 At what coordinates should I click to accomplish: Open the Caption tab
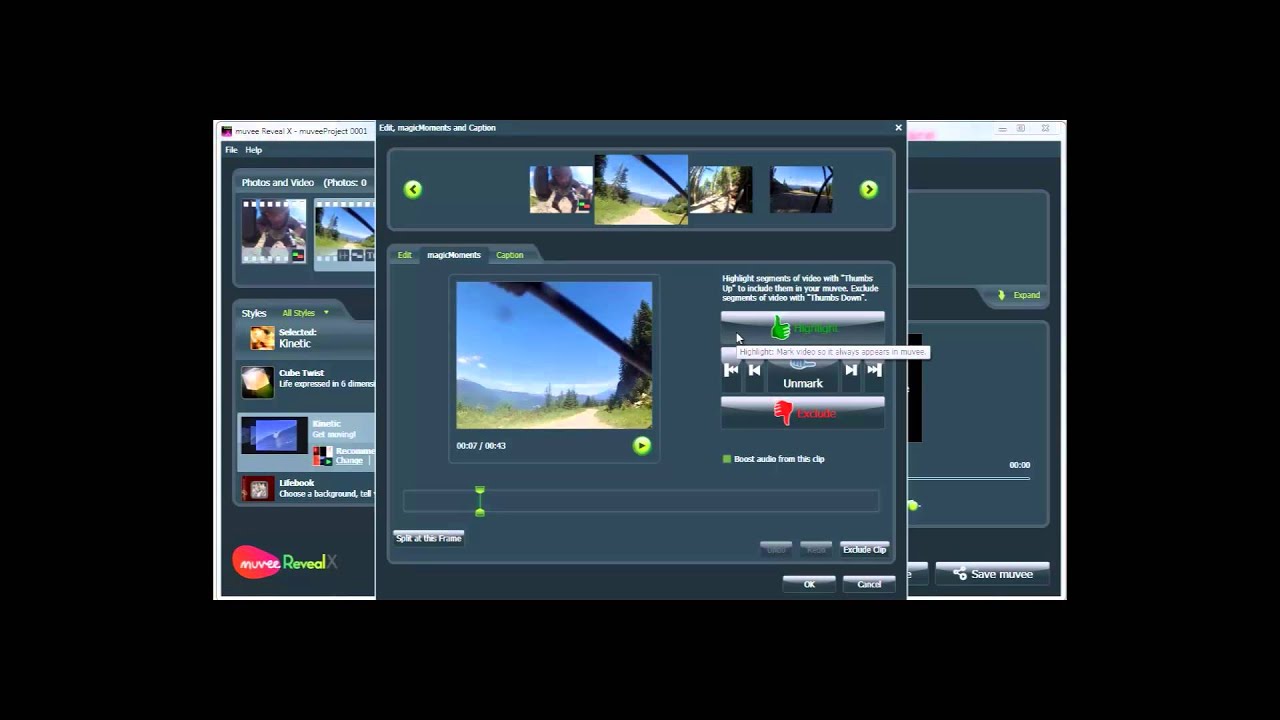point(510,255)
